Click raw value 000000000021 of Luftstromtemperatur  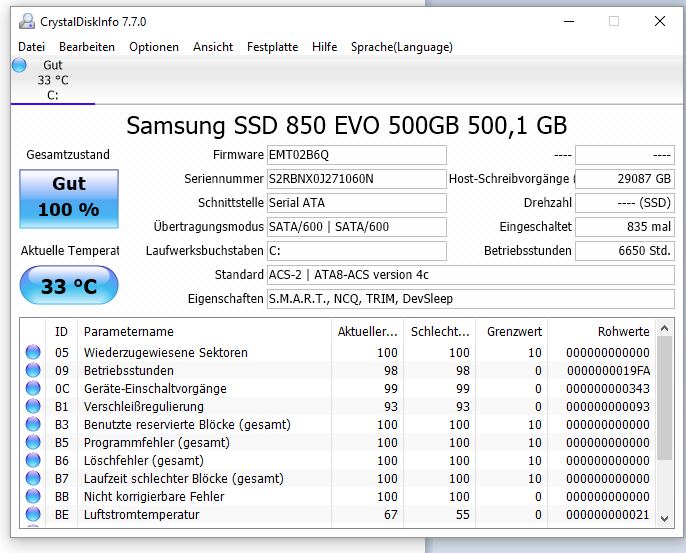[608, 514]
